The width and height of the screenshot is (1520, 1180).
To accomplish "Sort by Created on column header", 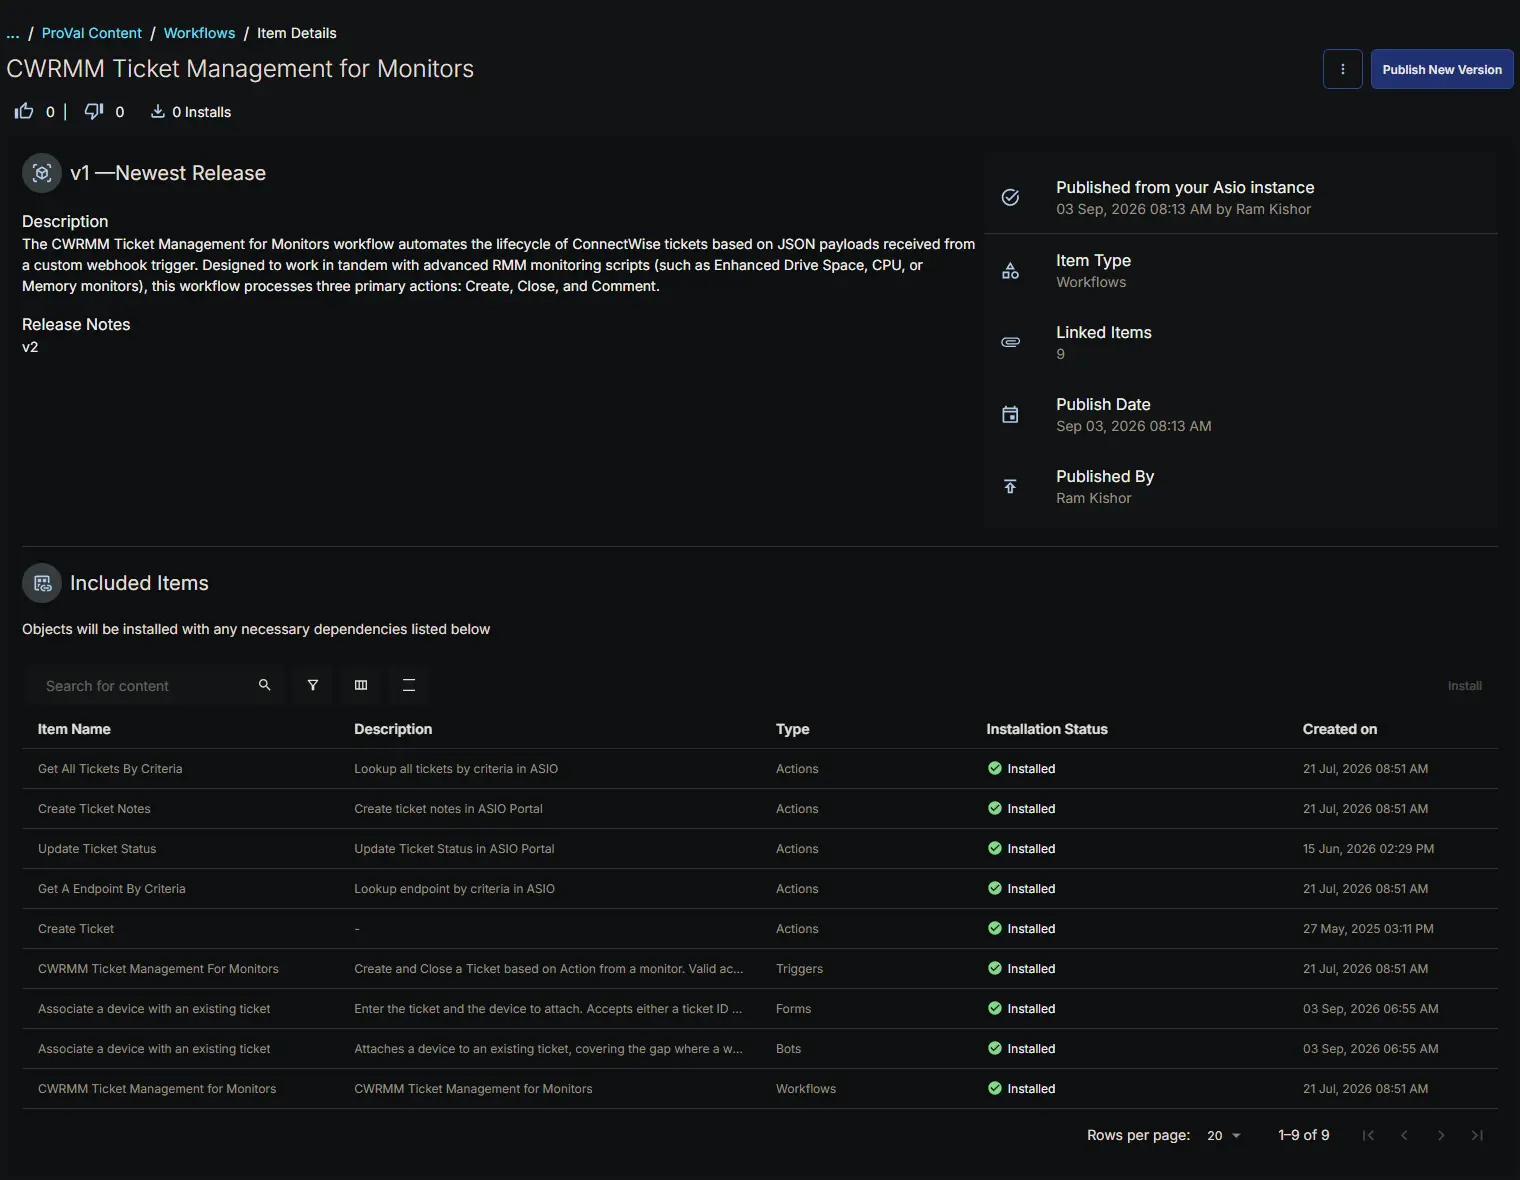I will click(1339, 729).
